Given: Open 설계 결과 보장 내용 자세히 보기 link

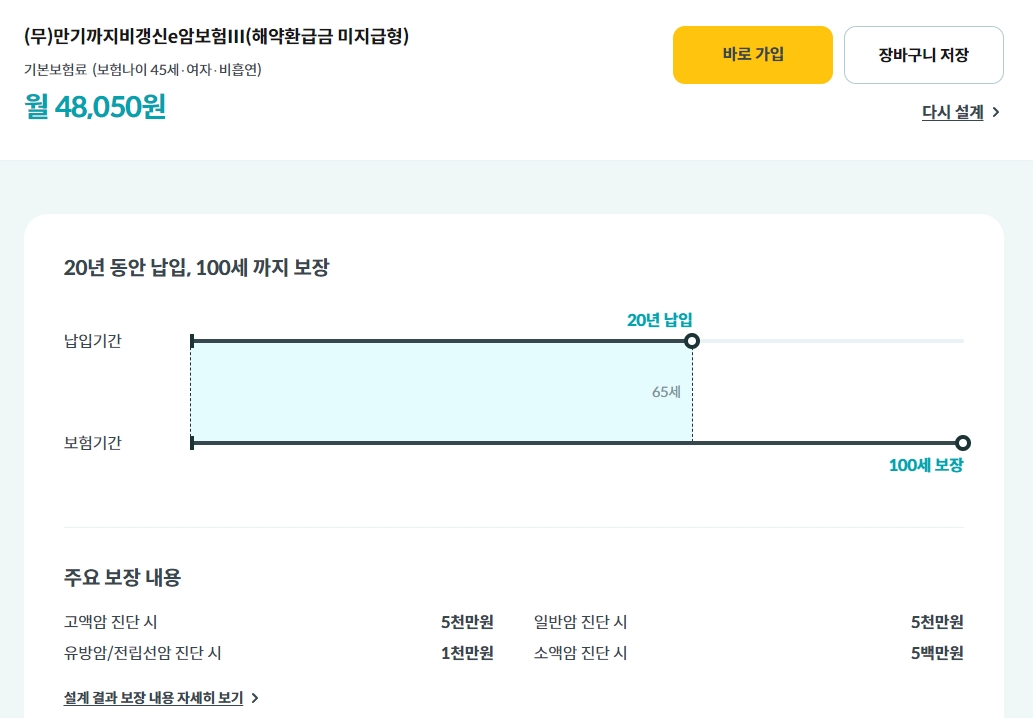Looking at the screenshot, I should 153,698.
